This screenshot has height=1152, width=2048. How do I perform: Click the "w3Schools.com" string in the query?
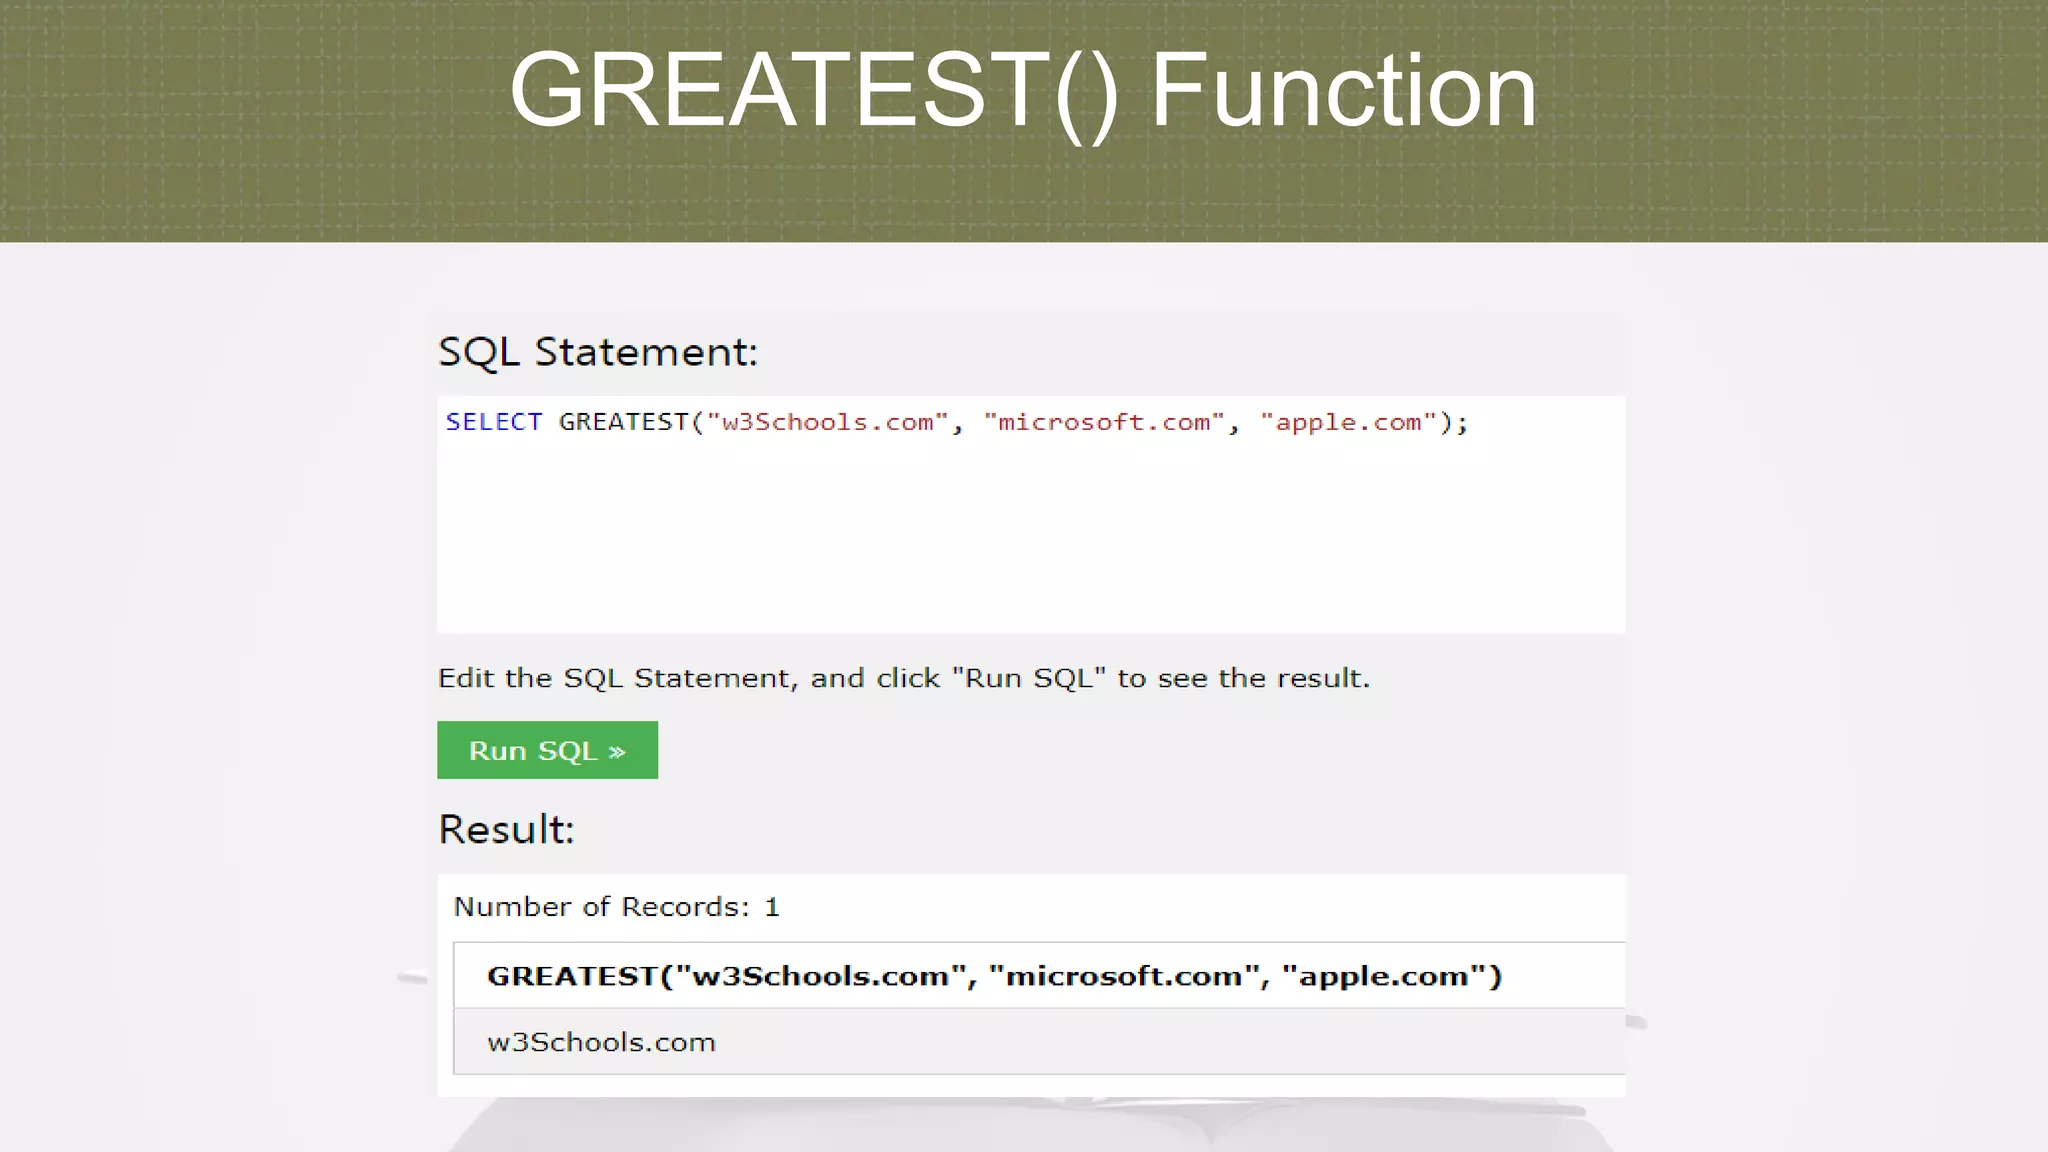(828, 422)
